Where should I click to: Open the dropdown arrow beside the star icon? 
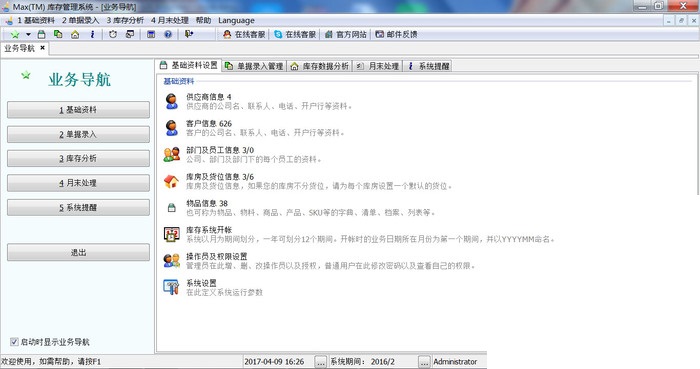[x=28, y=34]
